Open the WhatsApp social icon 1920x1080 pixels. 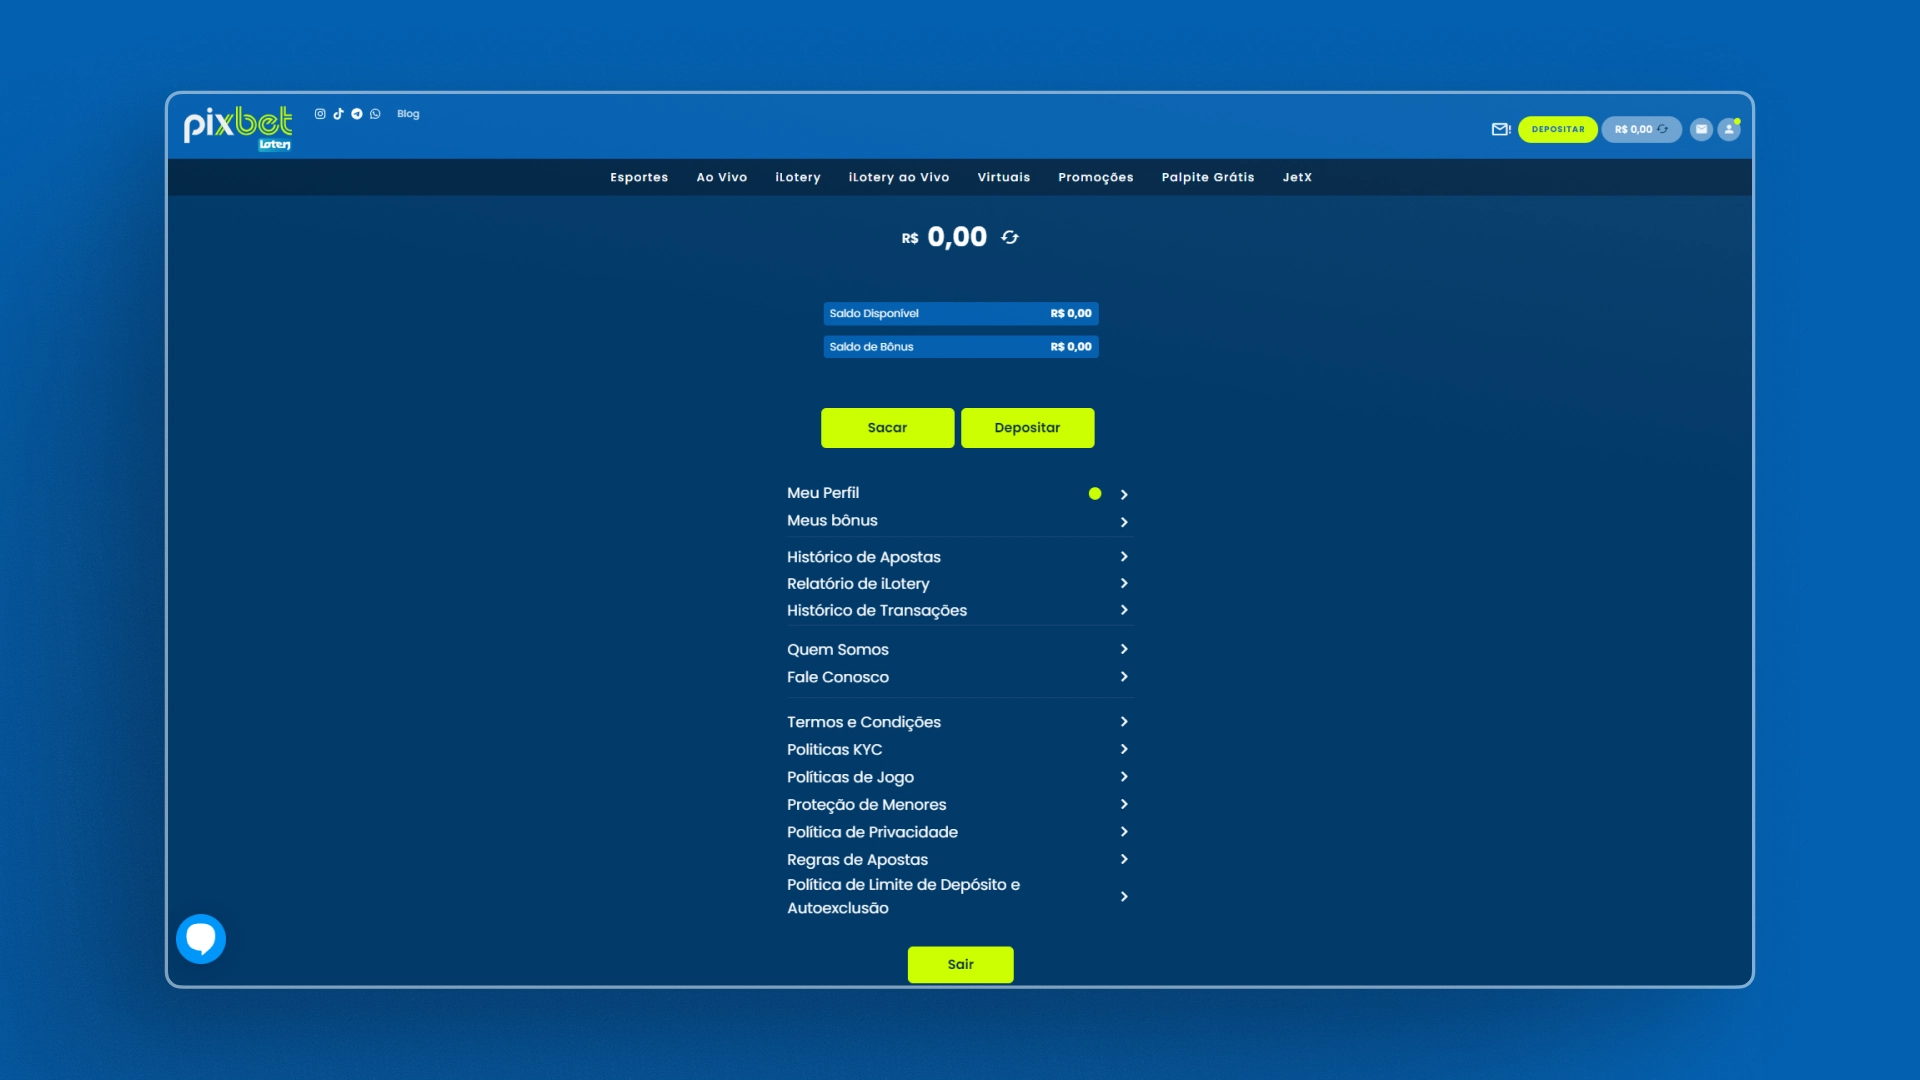click(375, 114)
